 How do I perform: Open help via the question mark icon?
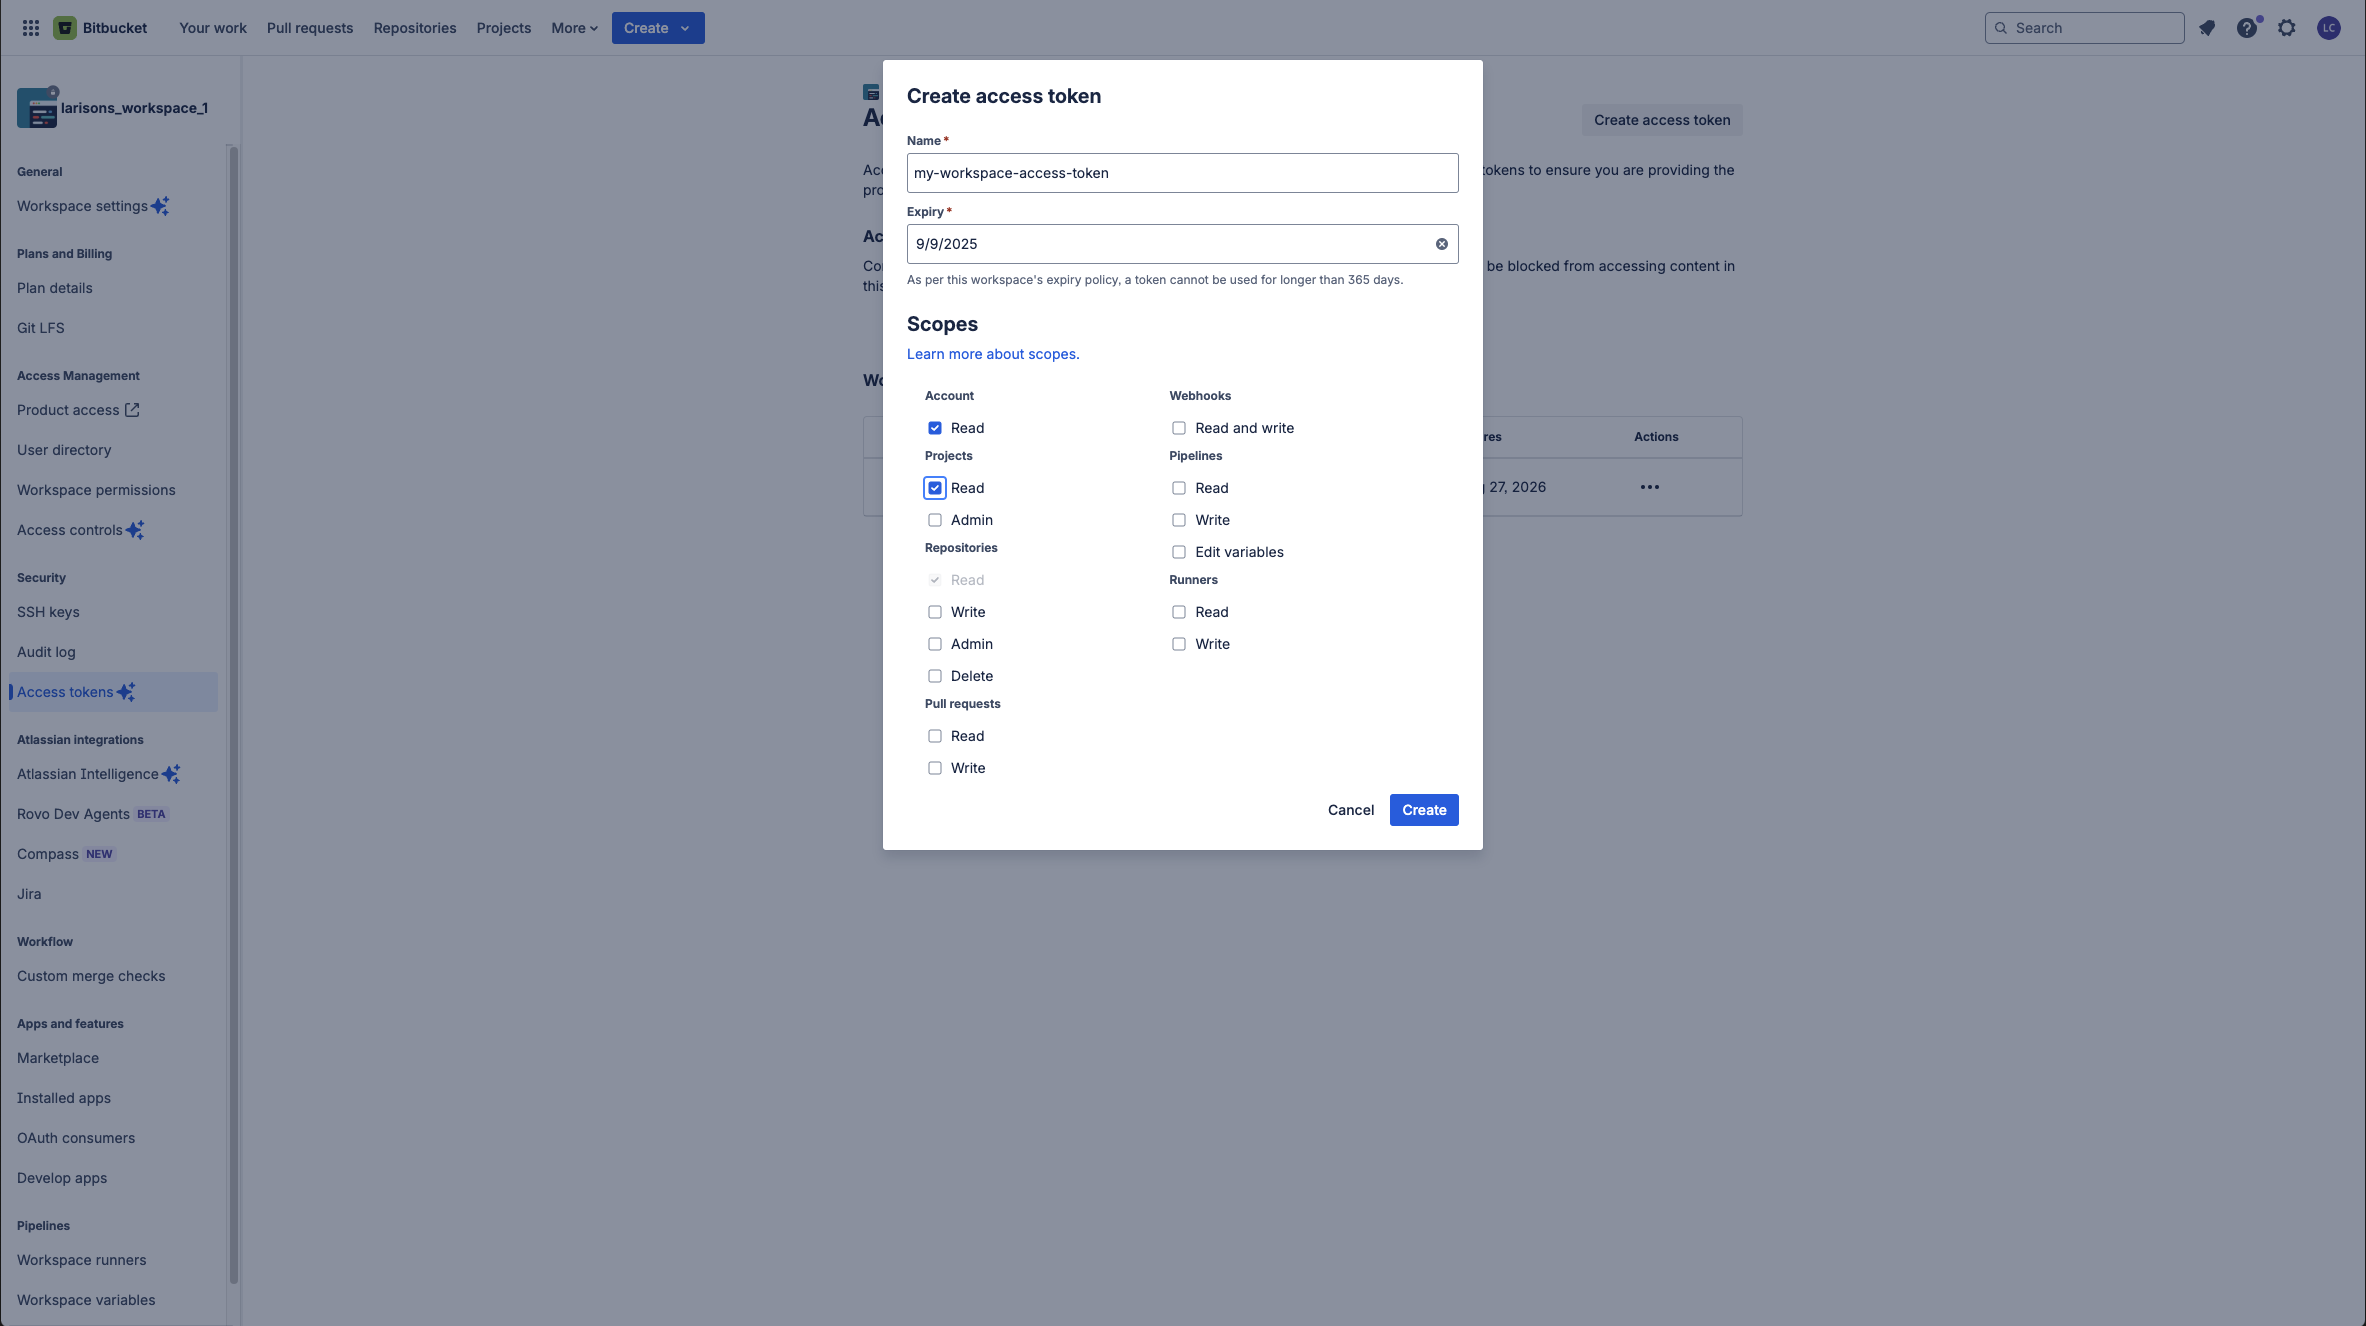(x=2247, y=28)
